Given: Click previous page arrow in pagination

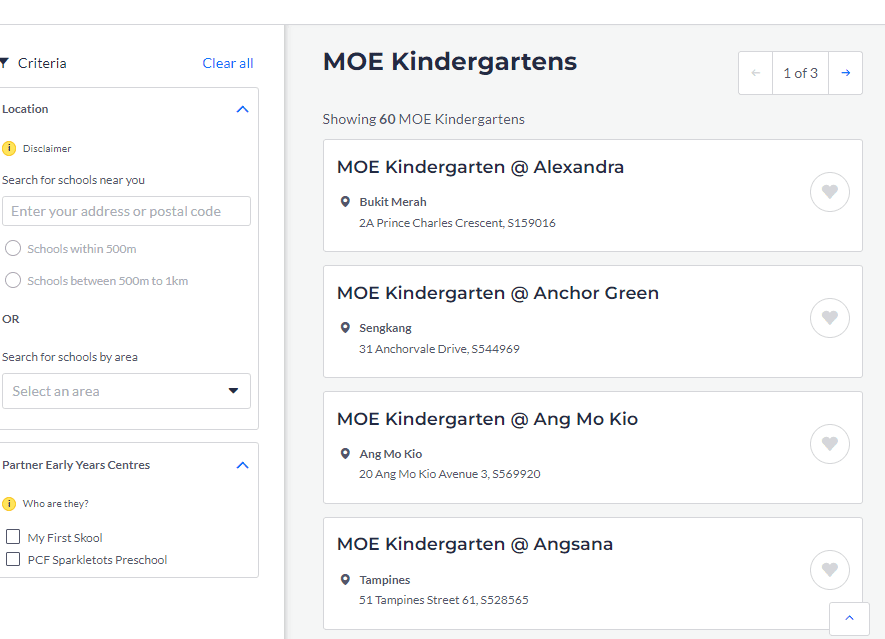Looking at the screenshot, I should pyautogui.click(x=755, y=73).
